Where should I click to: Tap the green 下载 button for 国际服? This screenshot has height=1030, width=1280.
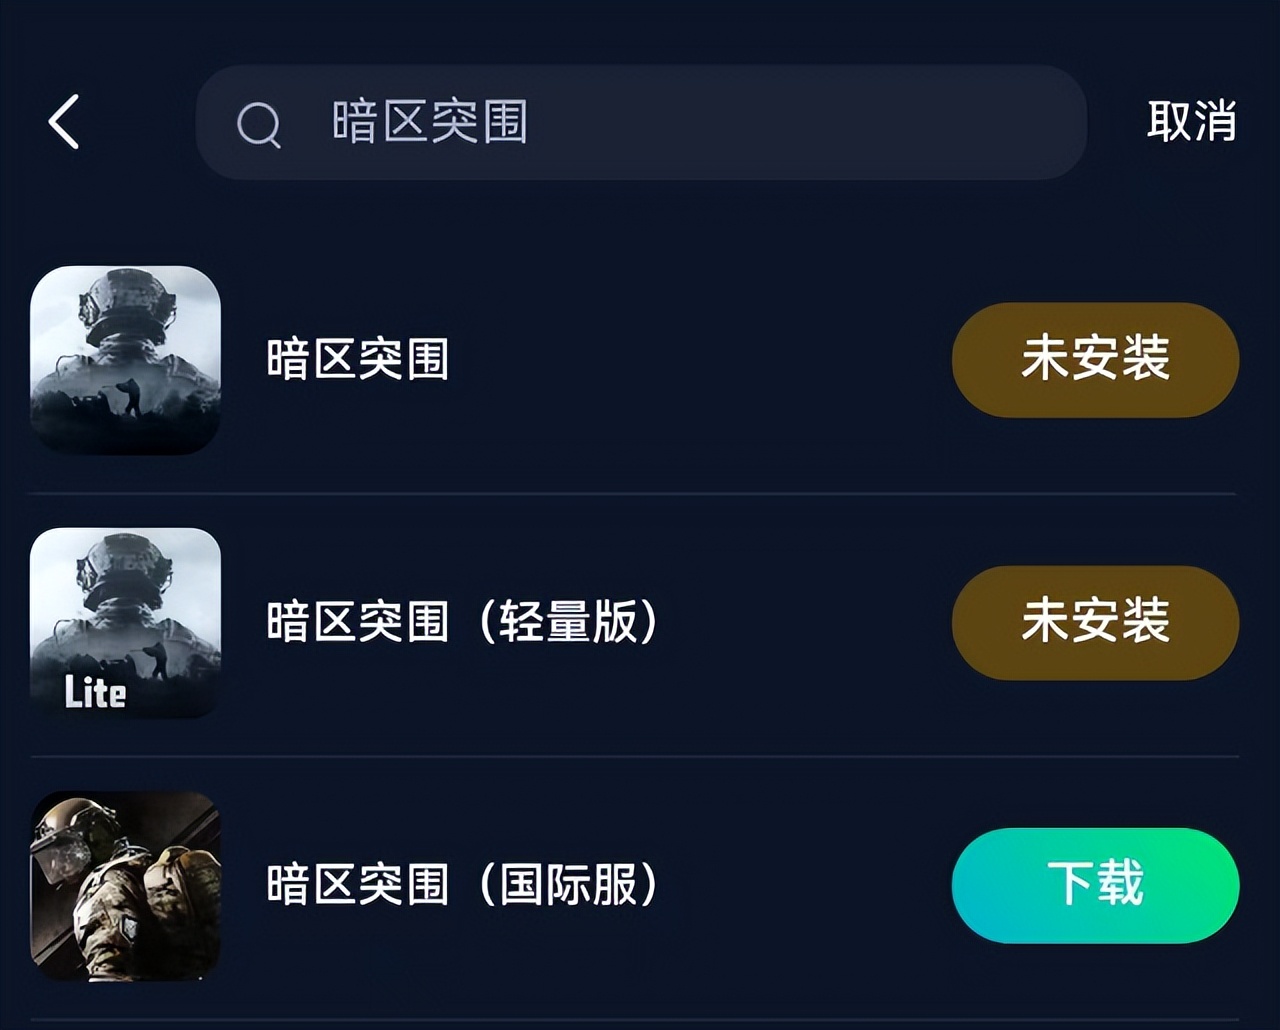(1095, 885)
